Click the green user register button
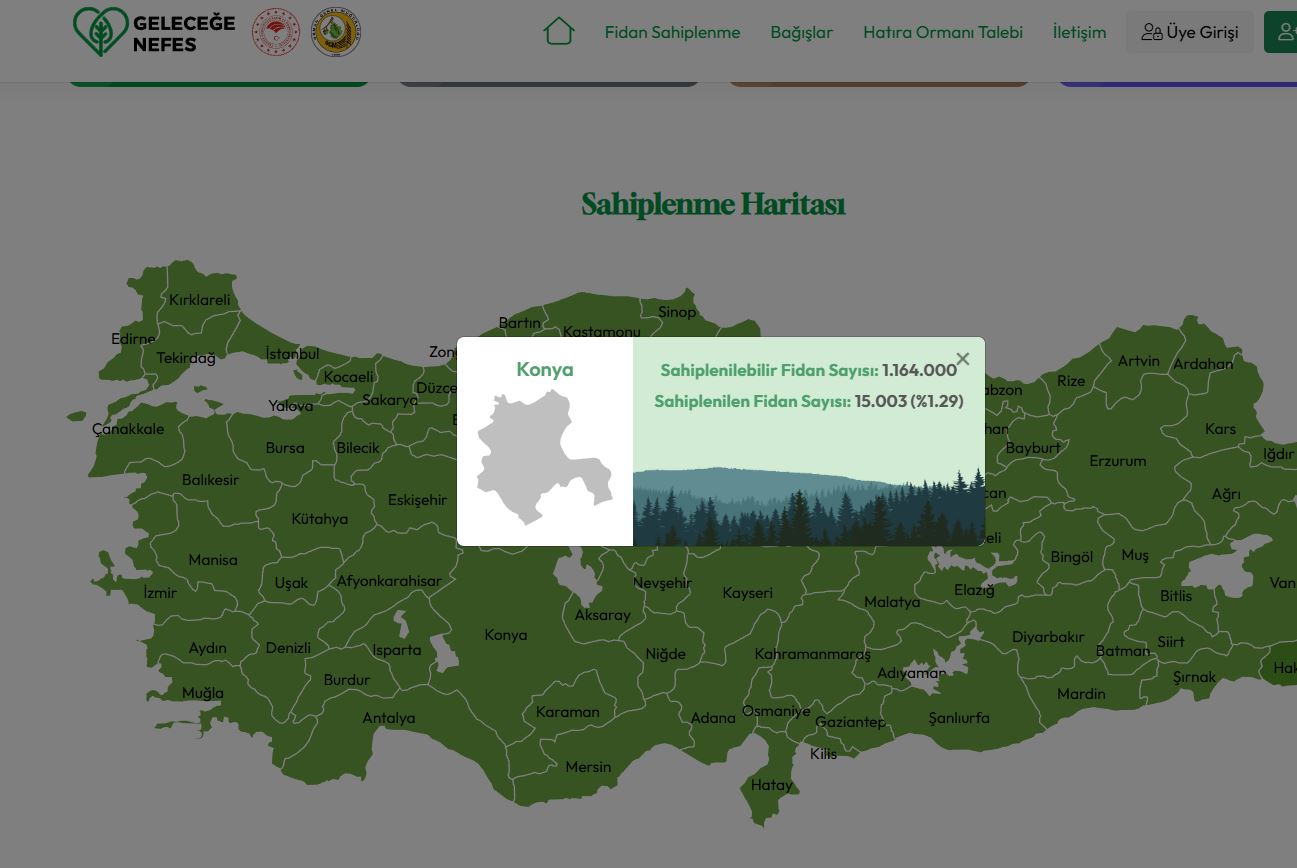This screenshot has height=868, width=1297. point(1284,32)
